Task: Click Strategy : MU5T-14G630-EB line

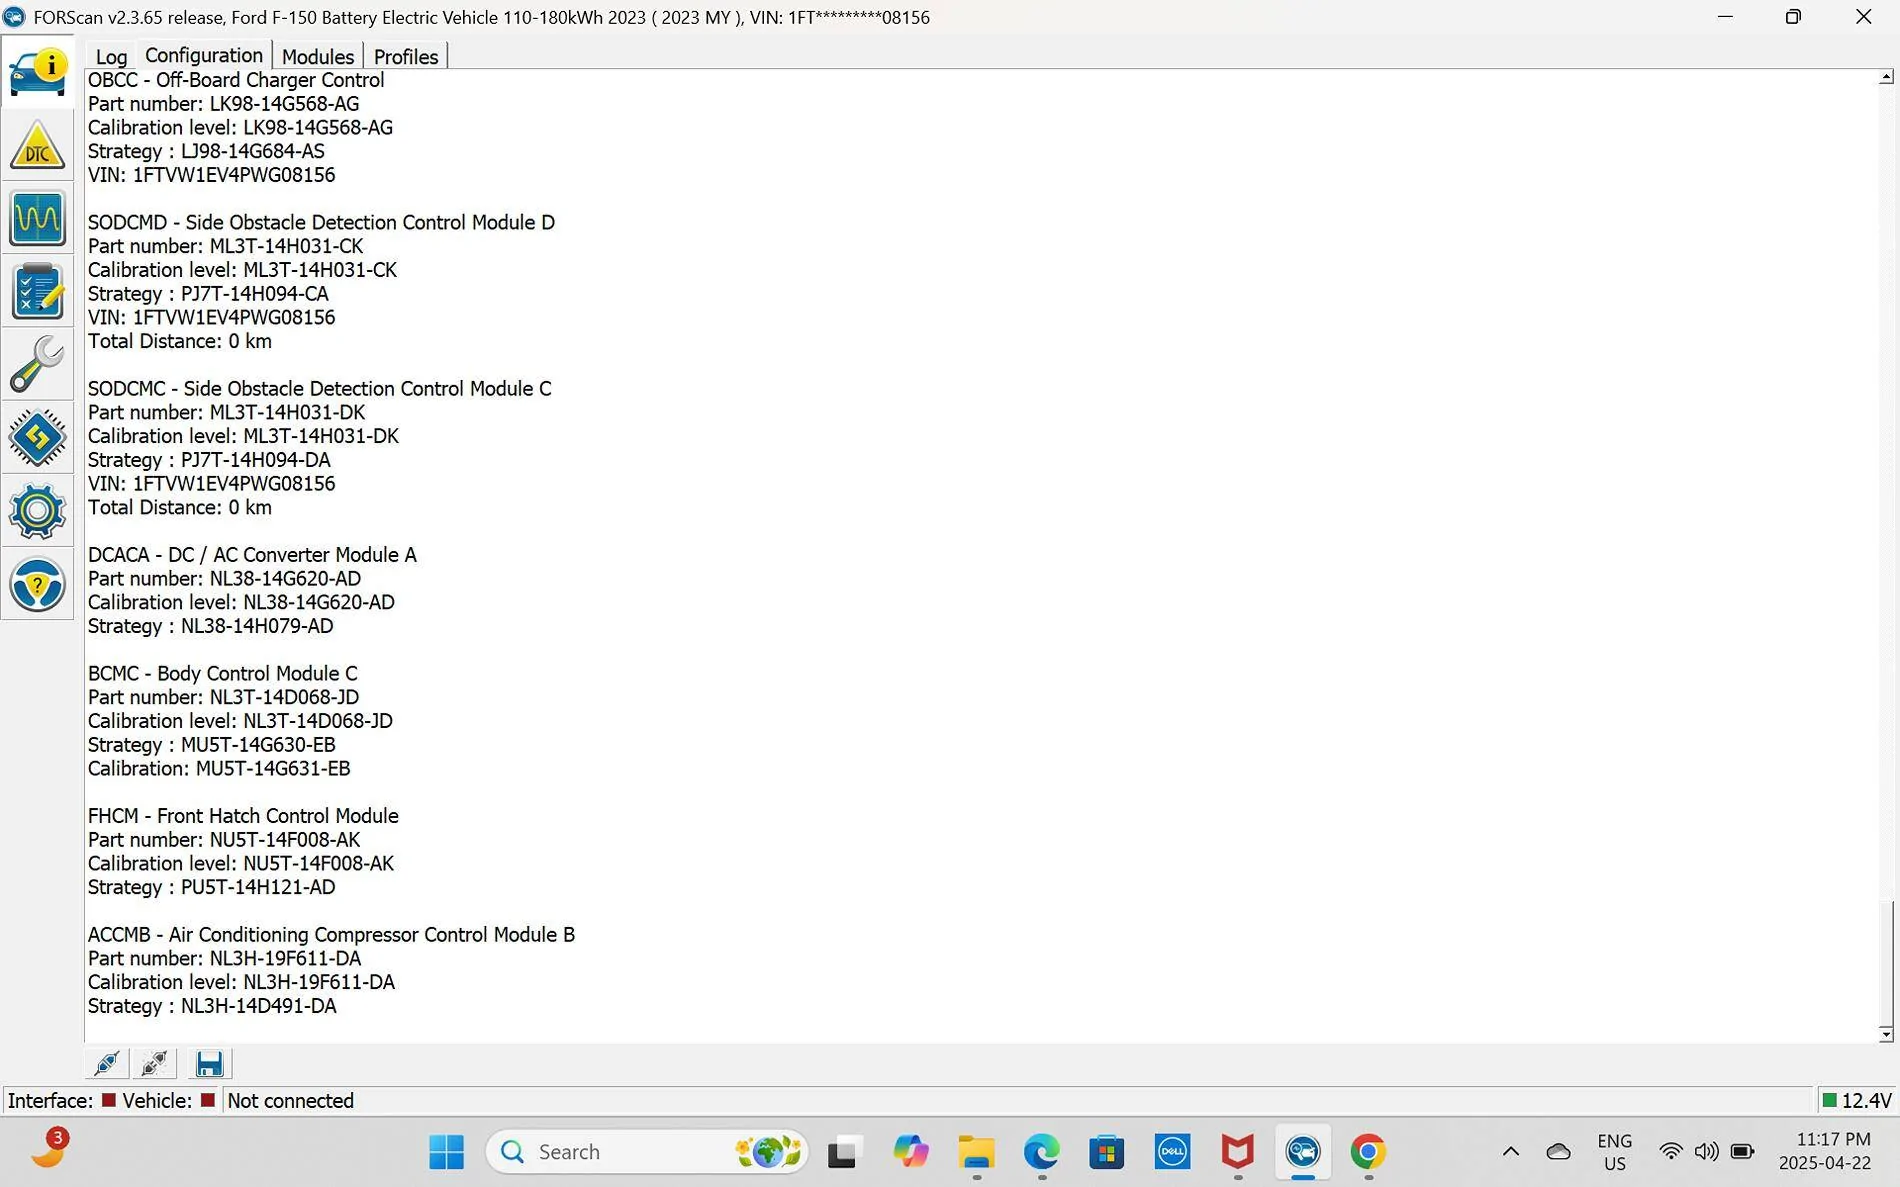Action: [211, 744]
